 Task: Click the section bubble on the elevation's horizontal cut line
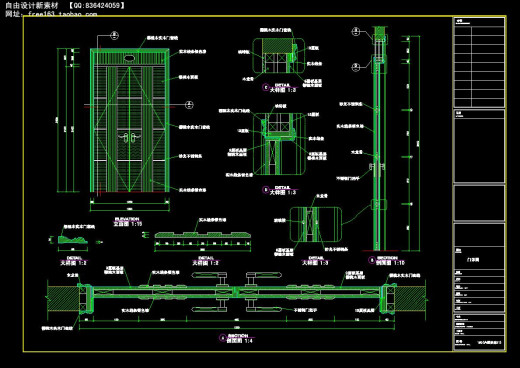(x=189, y=105)
